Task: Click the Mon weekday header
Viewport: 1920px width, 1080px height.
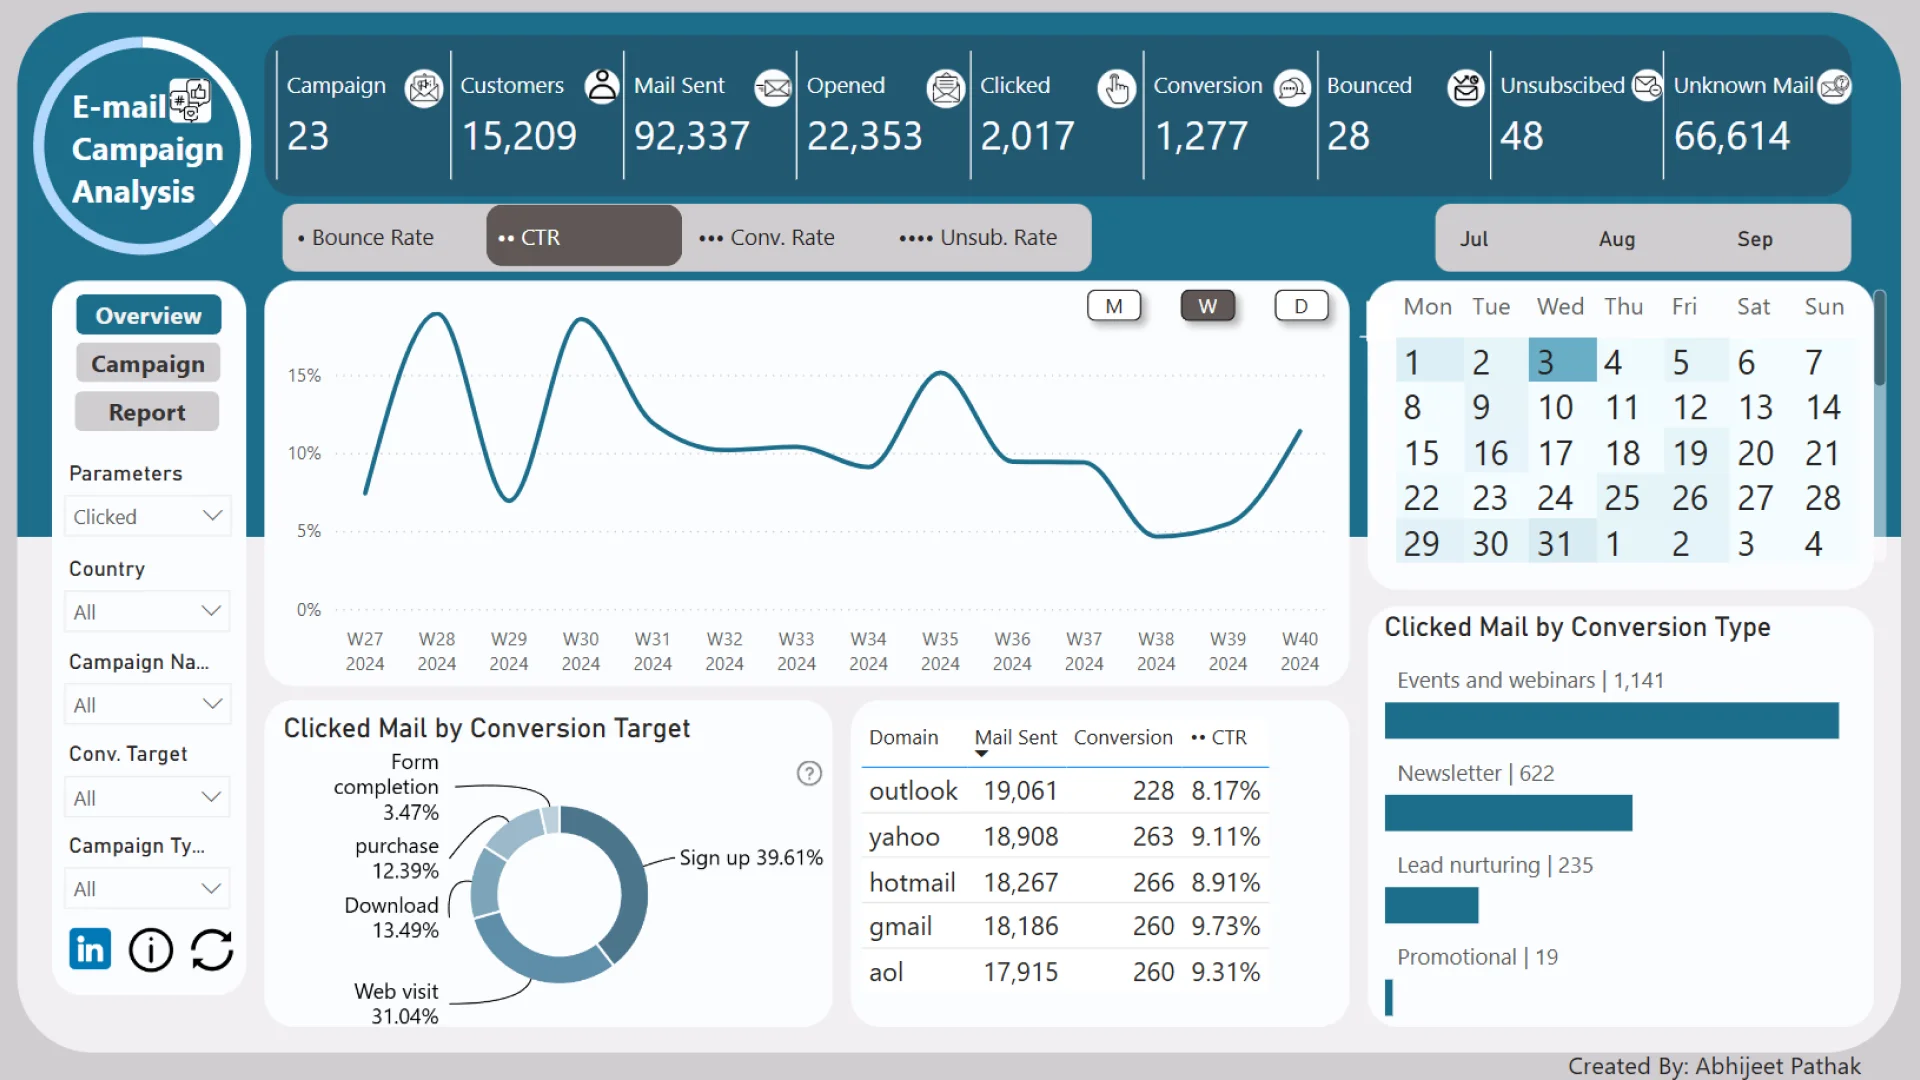Action: [1427, 307]
